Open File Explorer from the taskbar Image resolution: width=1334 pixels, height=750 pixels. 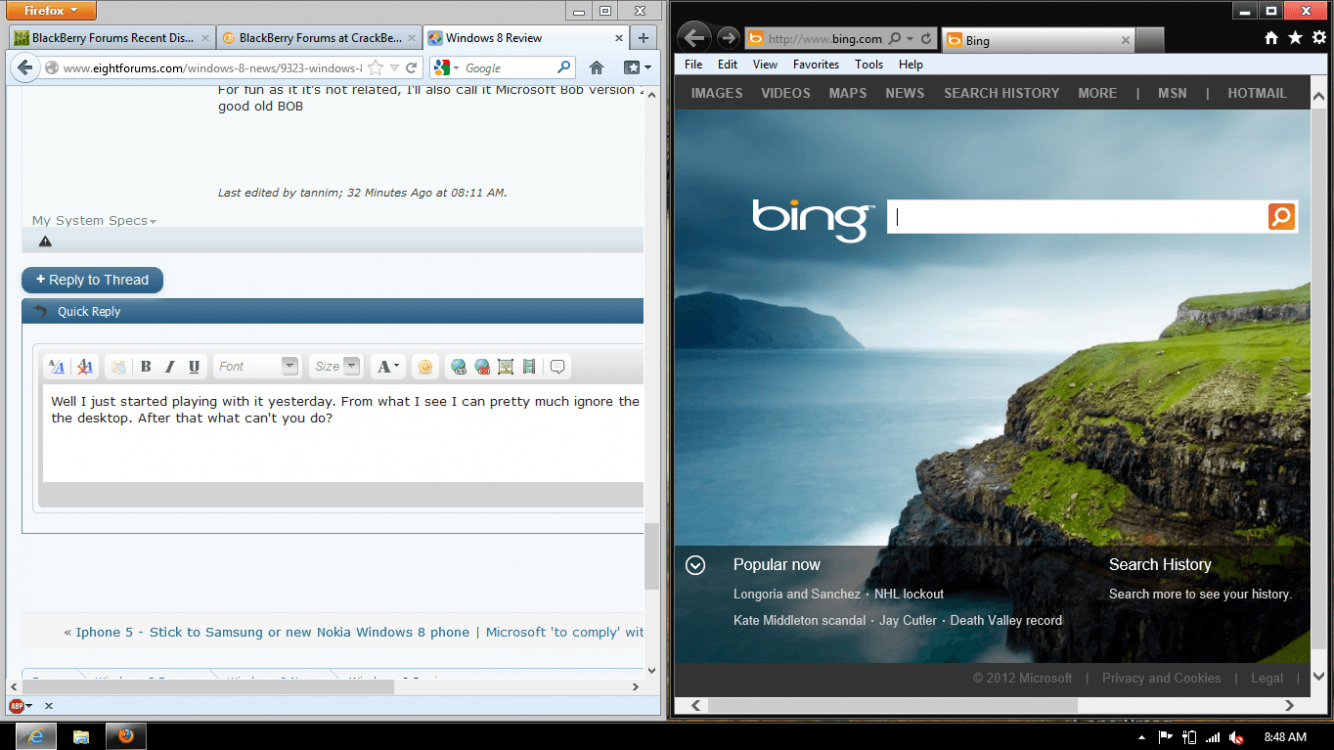[x=81, y=736]
